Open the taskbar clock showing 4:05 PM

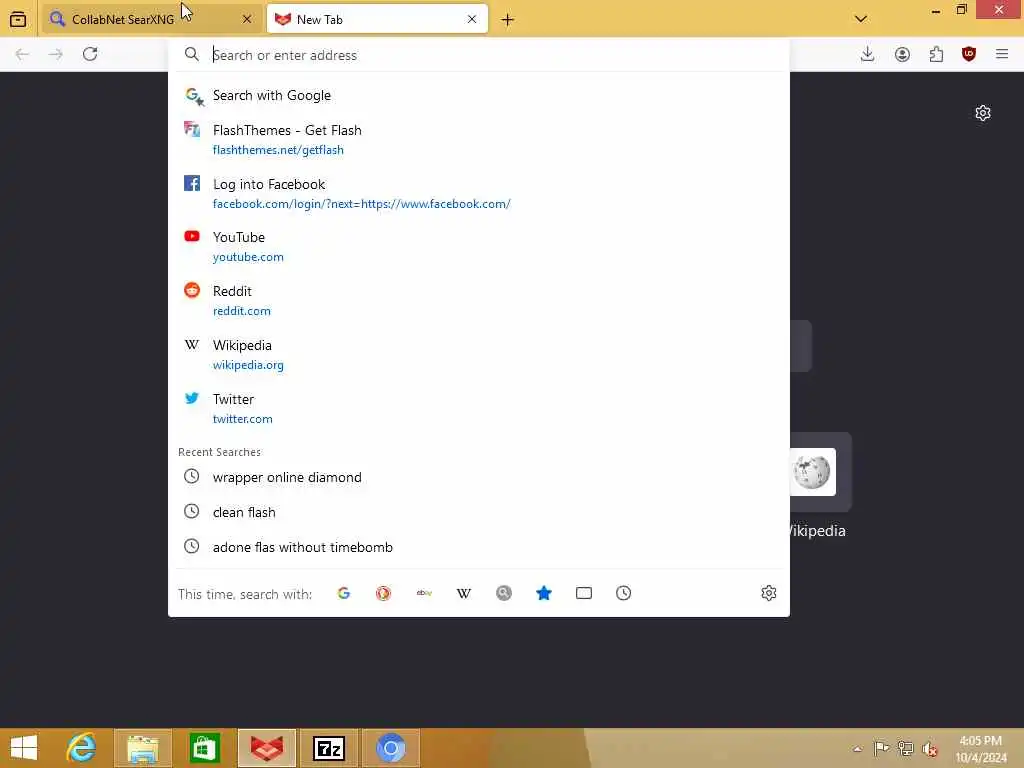click(980, 749)
